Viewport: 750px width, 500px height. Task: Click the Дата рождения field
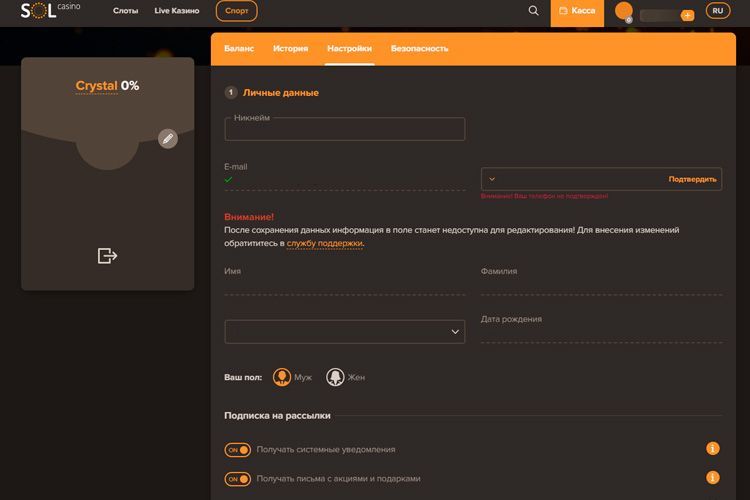[x=601, y=333]
